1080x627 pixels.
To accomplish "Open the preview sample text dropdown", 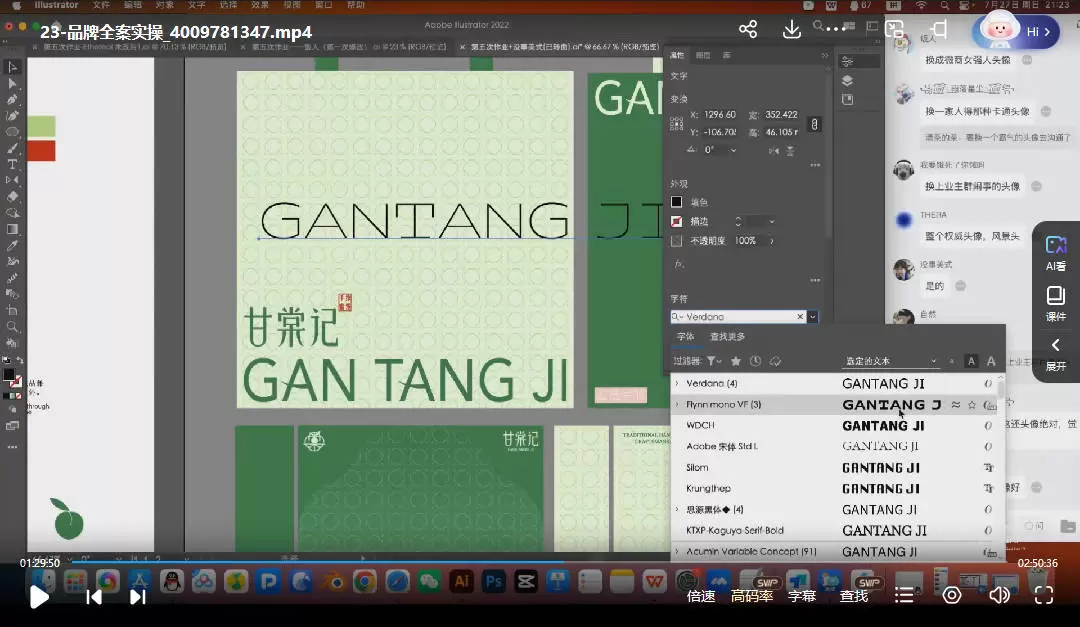I will point(934,361).
